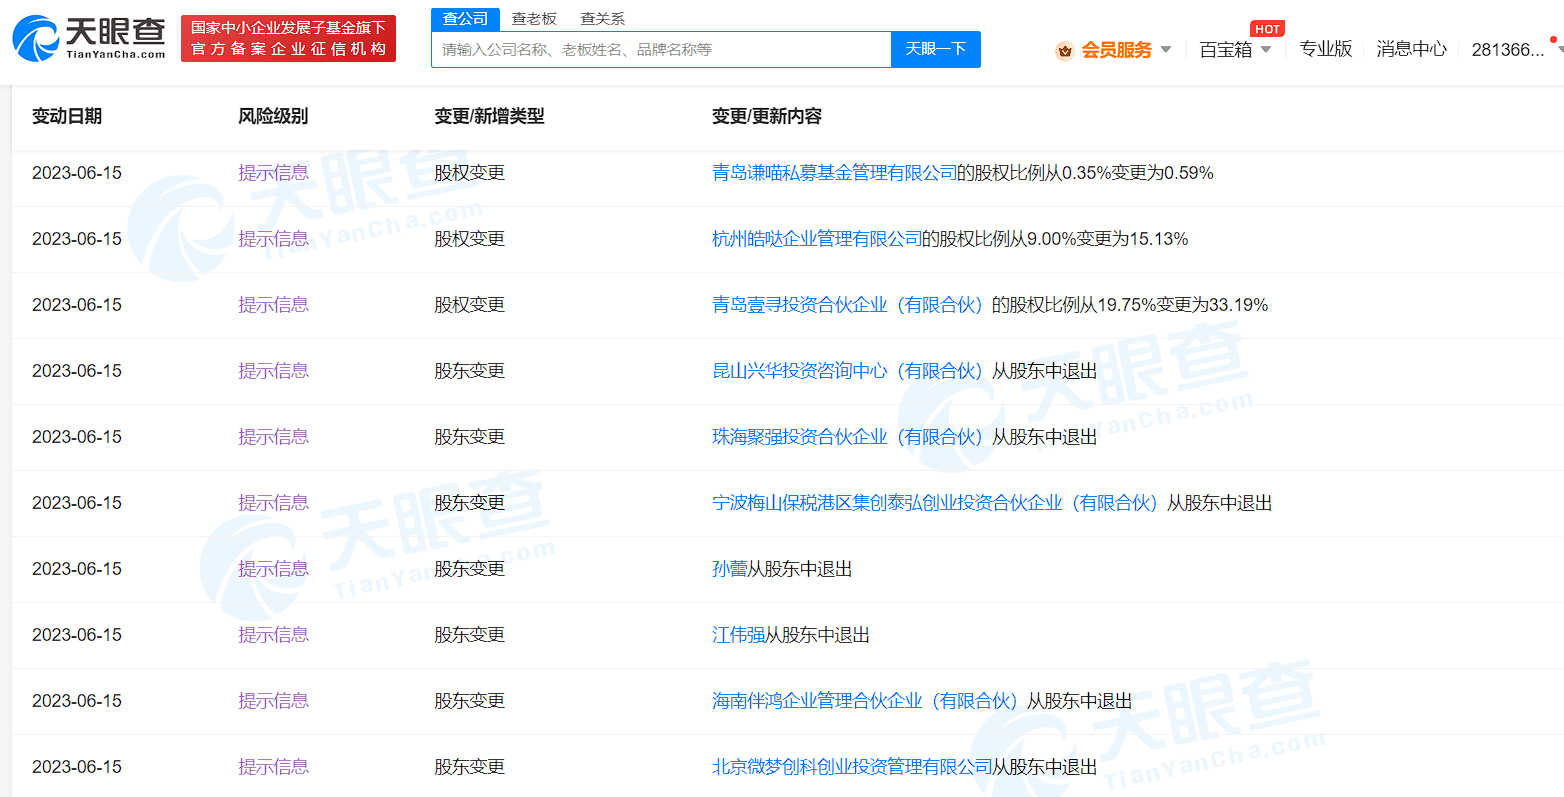Switch to the 查关系 search tab
The height and width of the screenshot is (797, 1564).
602,19
